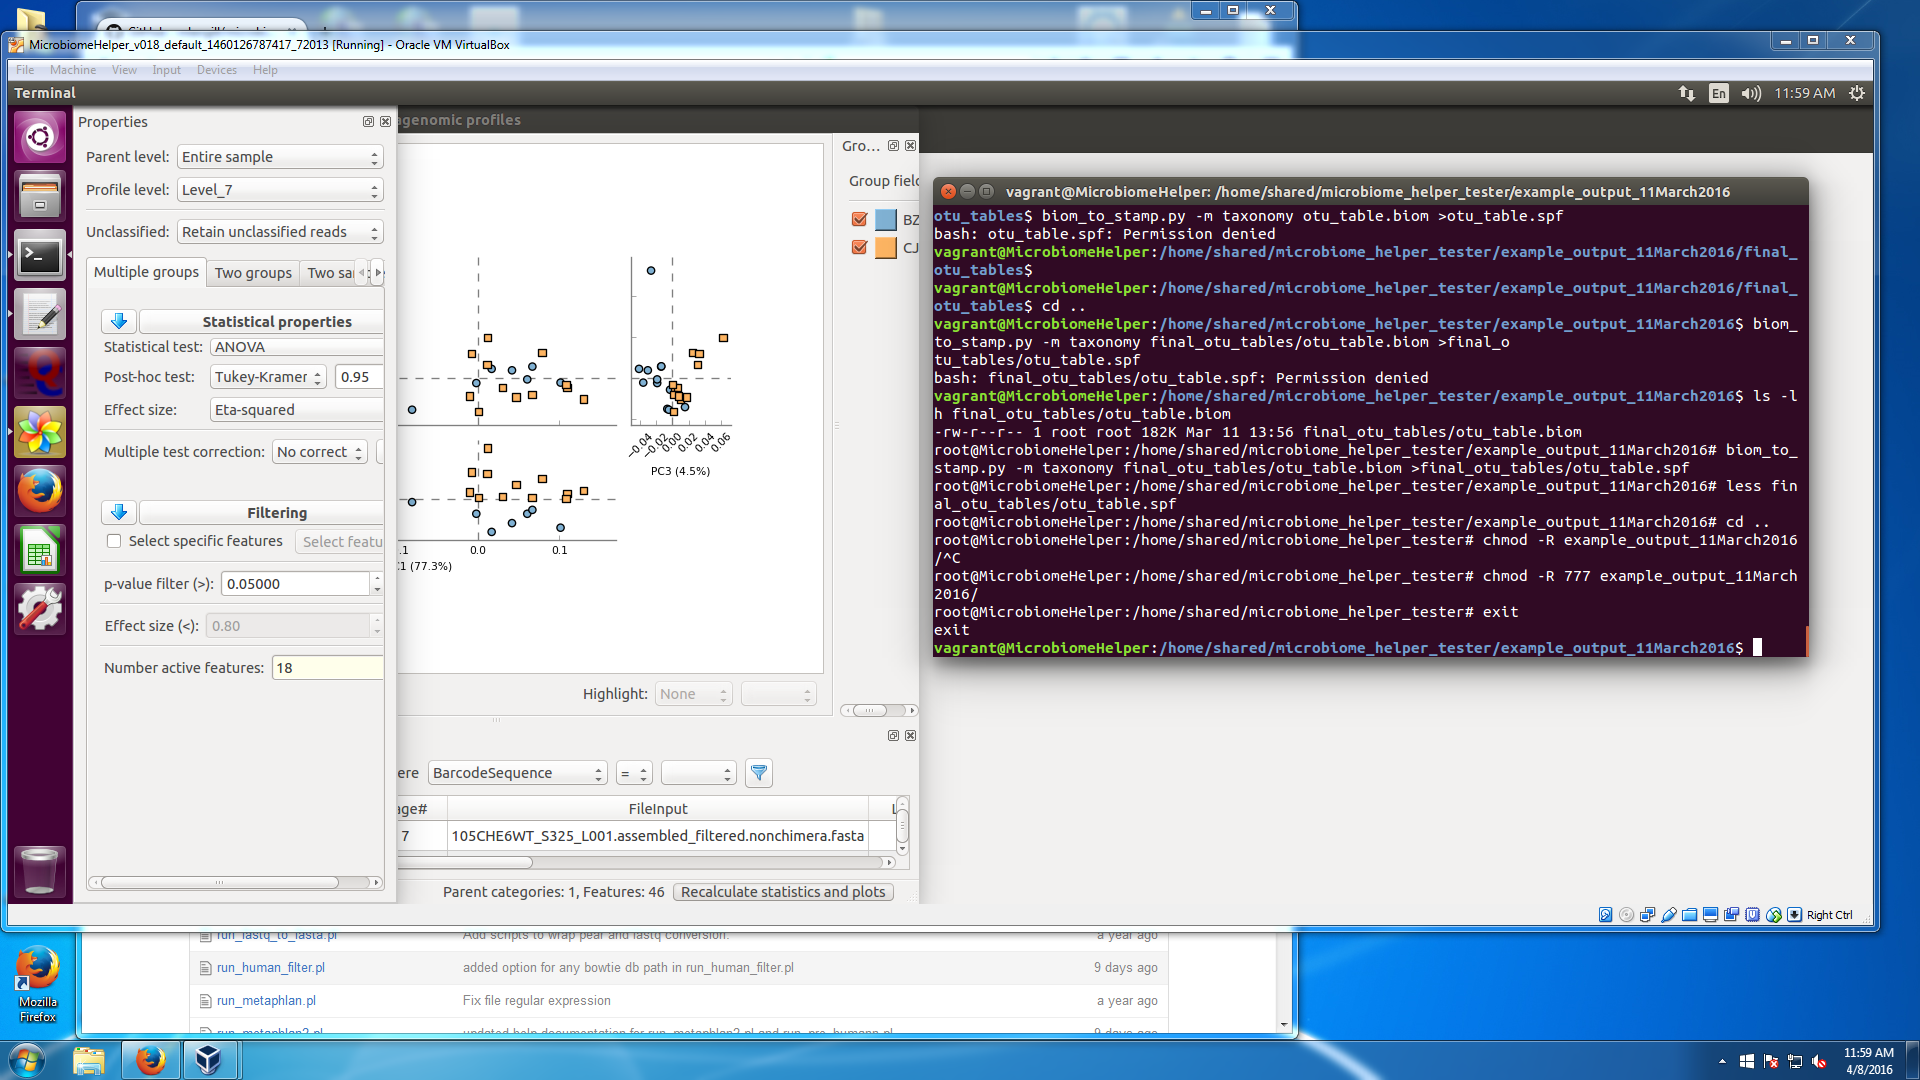Enable Select specific features checkbox
1920x1080 pixels.
pyautogui.click(x=114, y=541)
